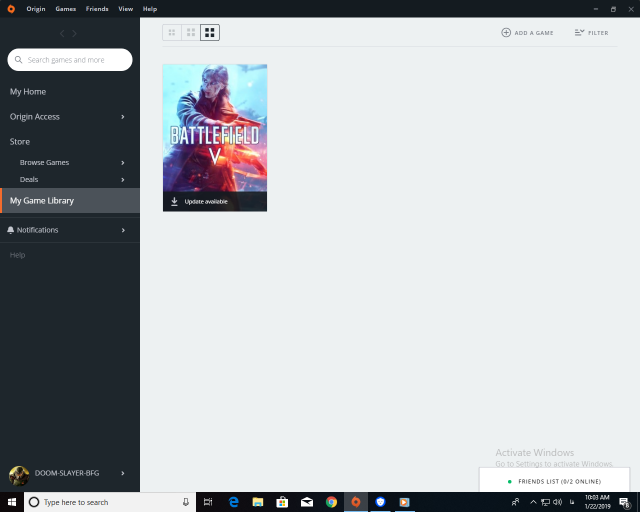Click the back navigation arrow
This screenshot has height=512, width=640.
point(61,34)
